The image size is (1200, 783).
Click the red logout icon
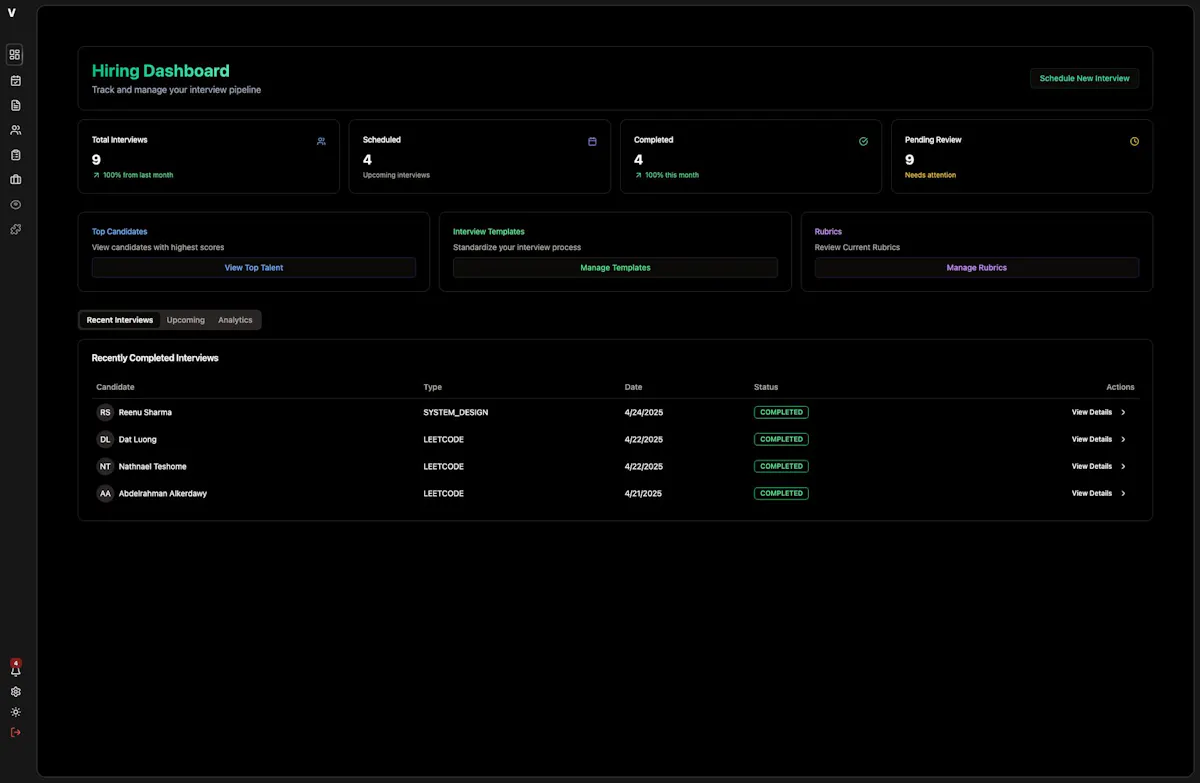pos(15,732)
